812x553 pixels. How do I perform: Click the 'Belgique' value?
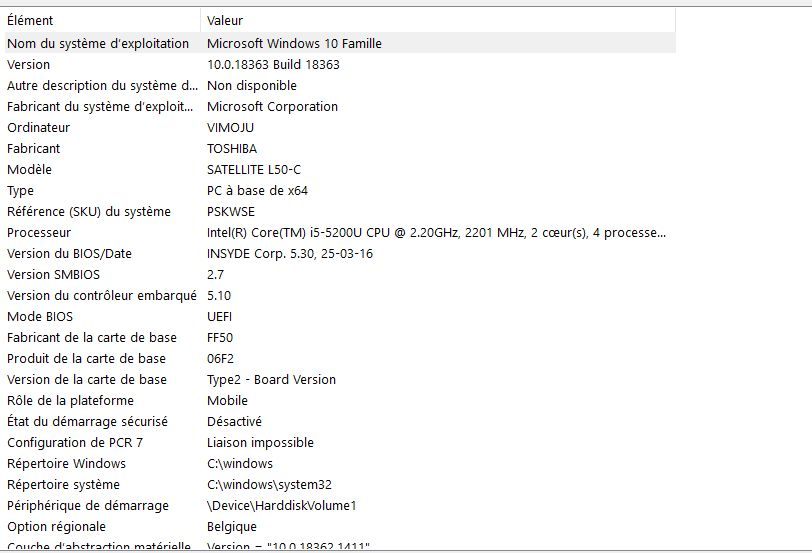232,527
